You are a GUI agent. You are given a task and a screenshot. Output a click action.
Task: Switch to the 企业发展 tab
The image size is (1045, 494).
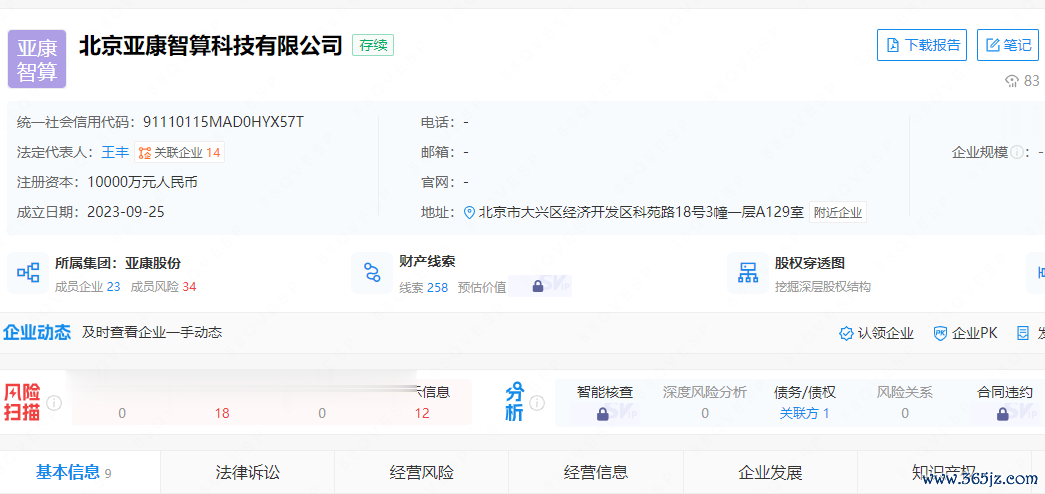point(770,473)
